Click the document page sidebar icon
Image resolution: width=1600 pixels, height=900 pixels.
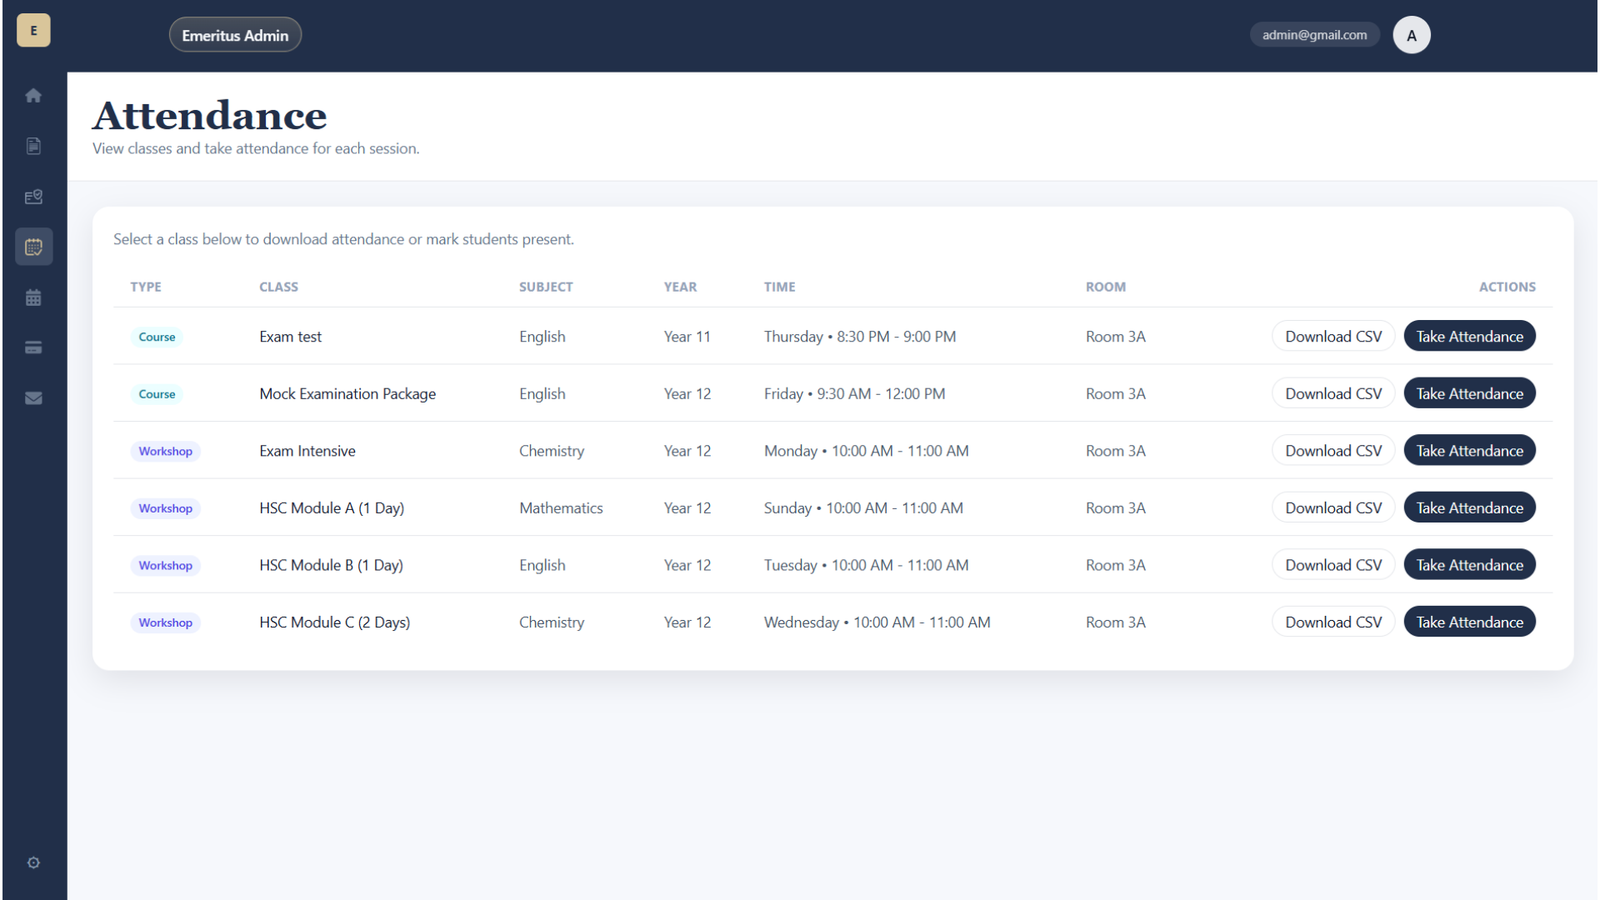33,146
